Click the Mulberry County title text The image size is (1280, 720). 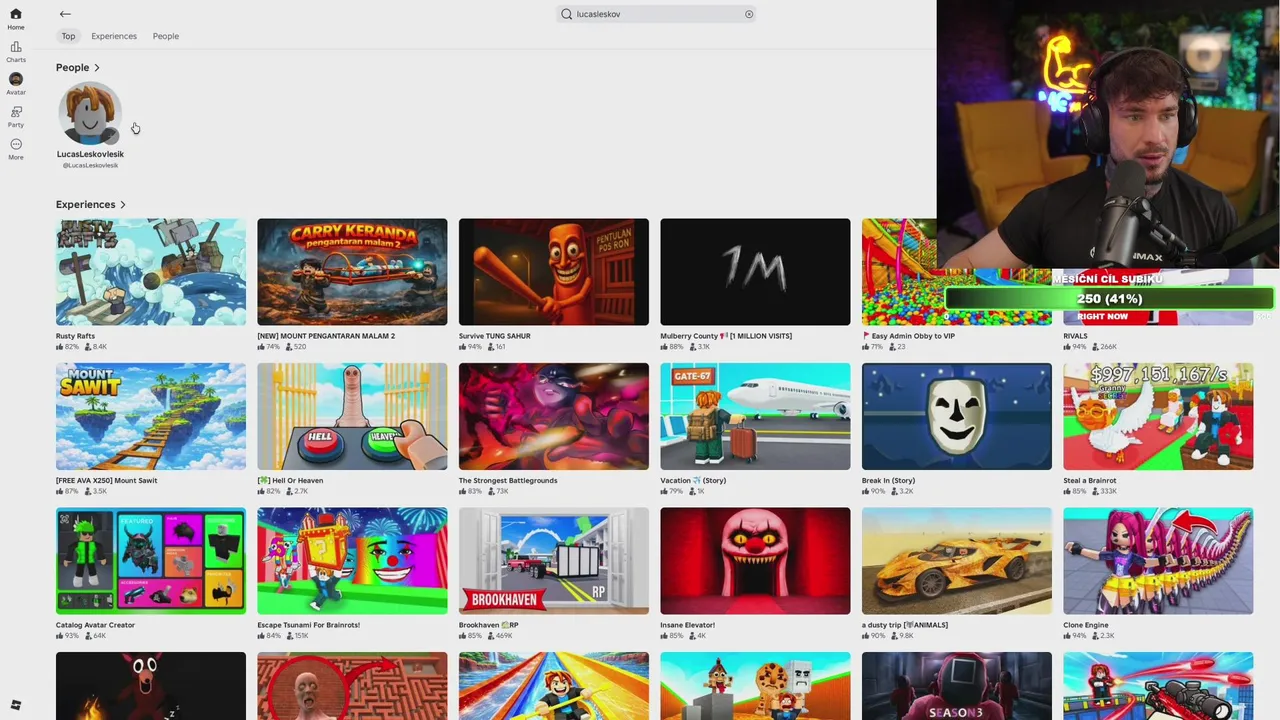click(x=726, y=336)
